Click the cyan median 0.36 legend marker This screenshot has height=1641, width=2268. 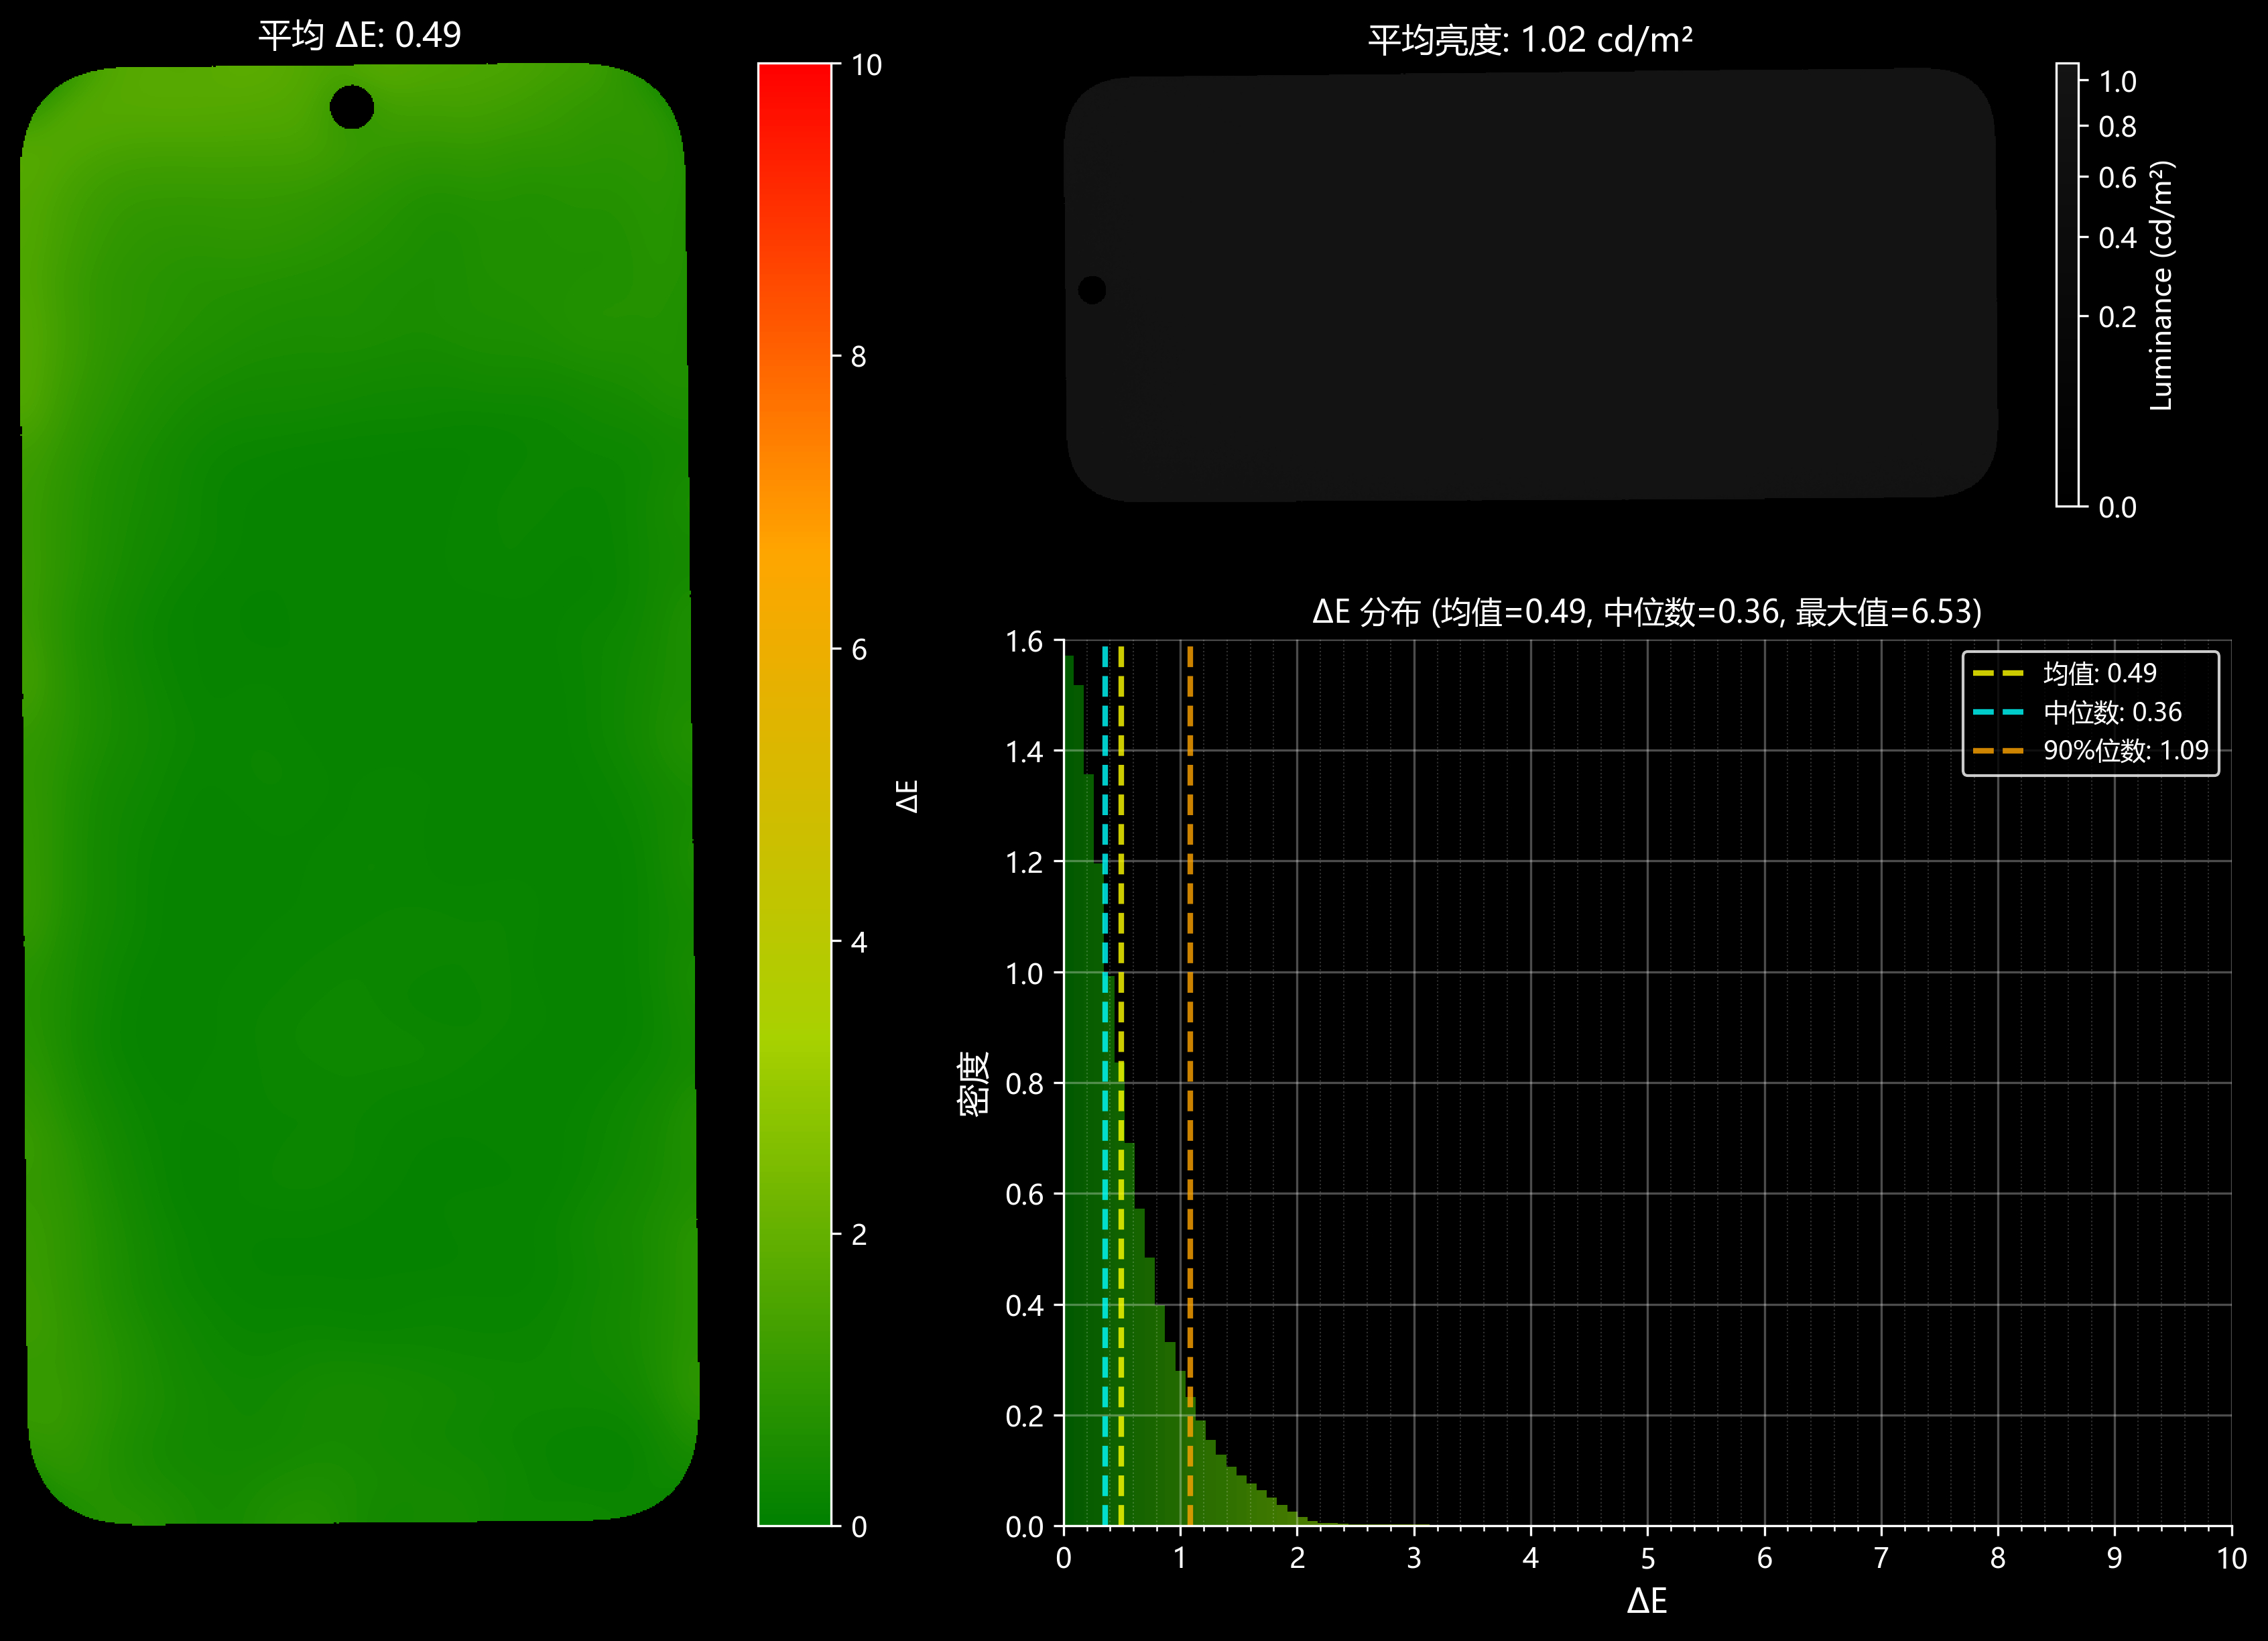[x=1997, y=712]
